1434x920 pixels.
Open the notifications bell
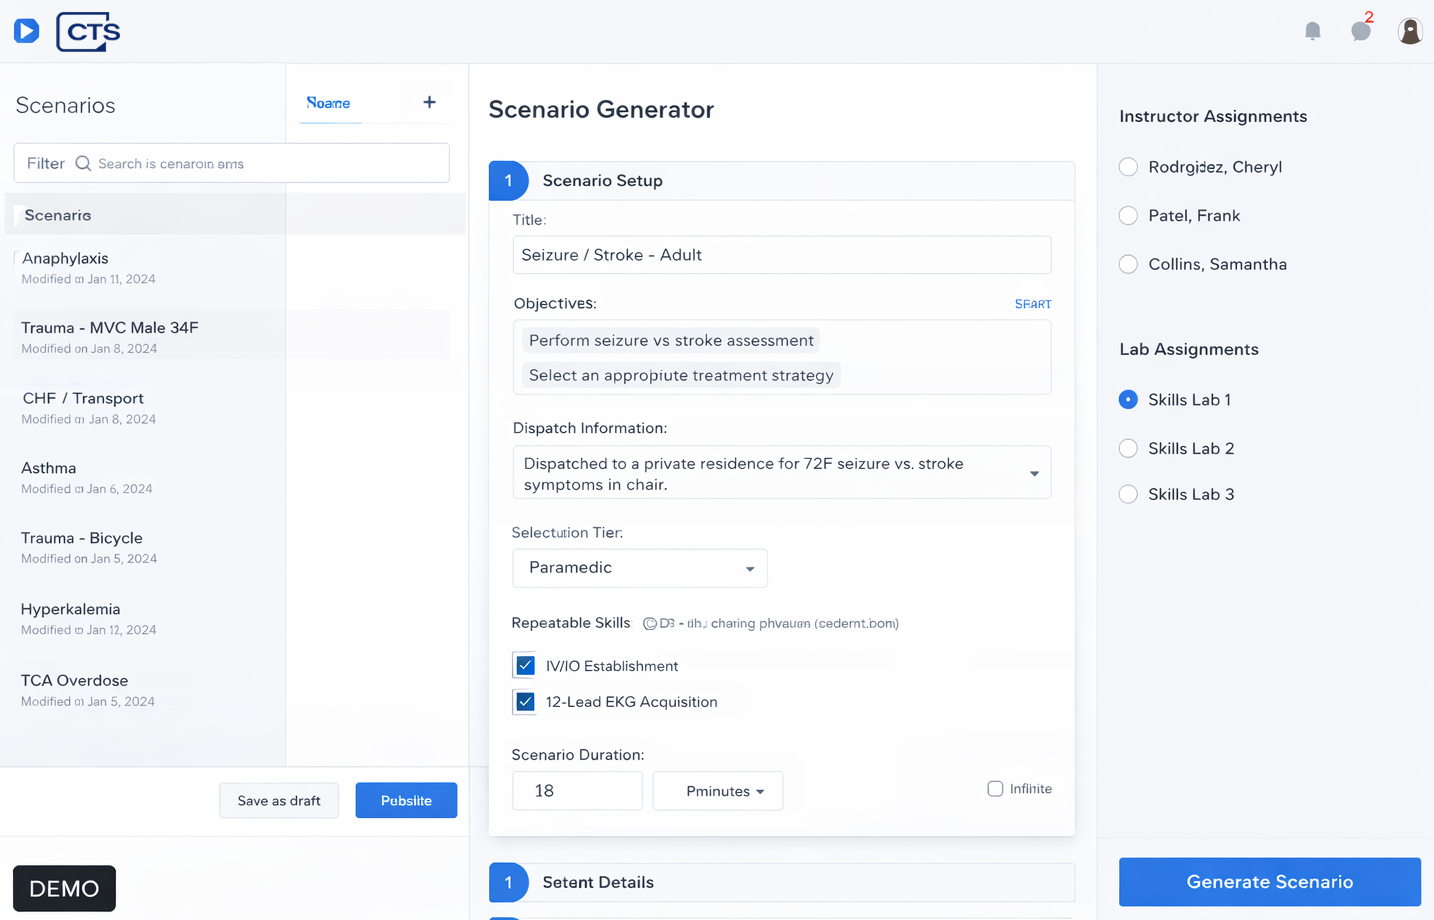pyautogui.click(x=1313, y=31)
